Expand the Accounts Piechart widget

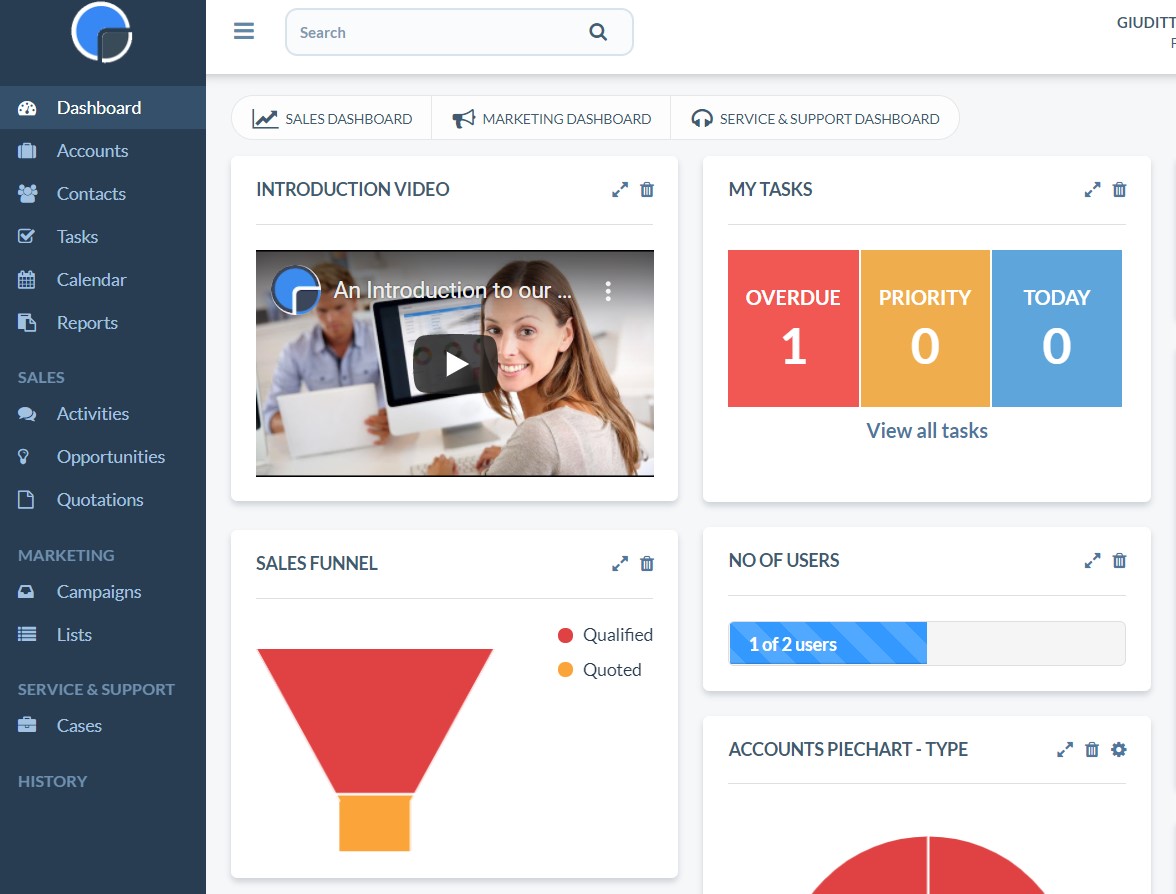point(1065,749)
